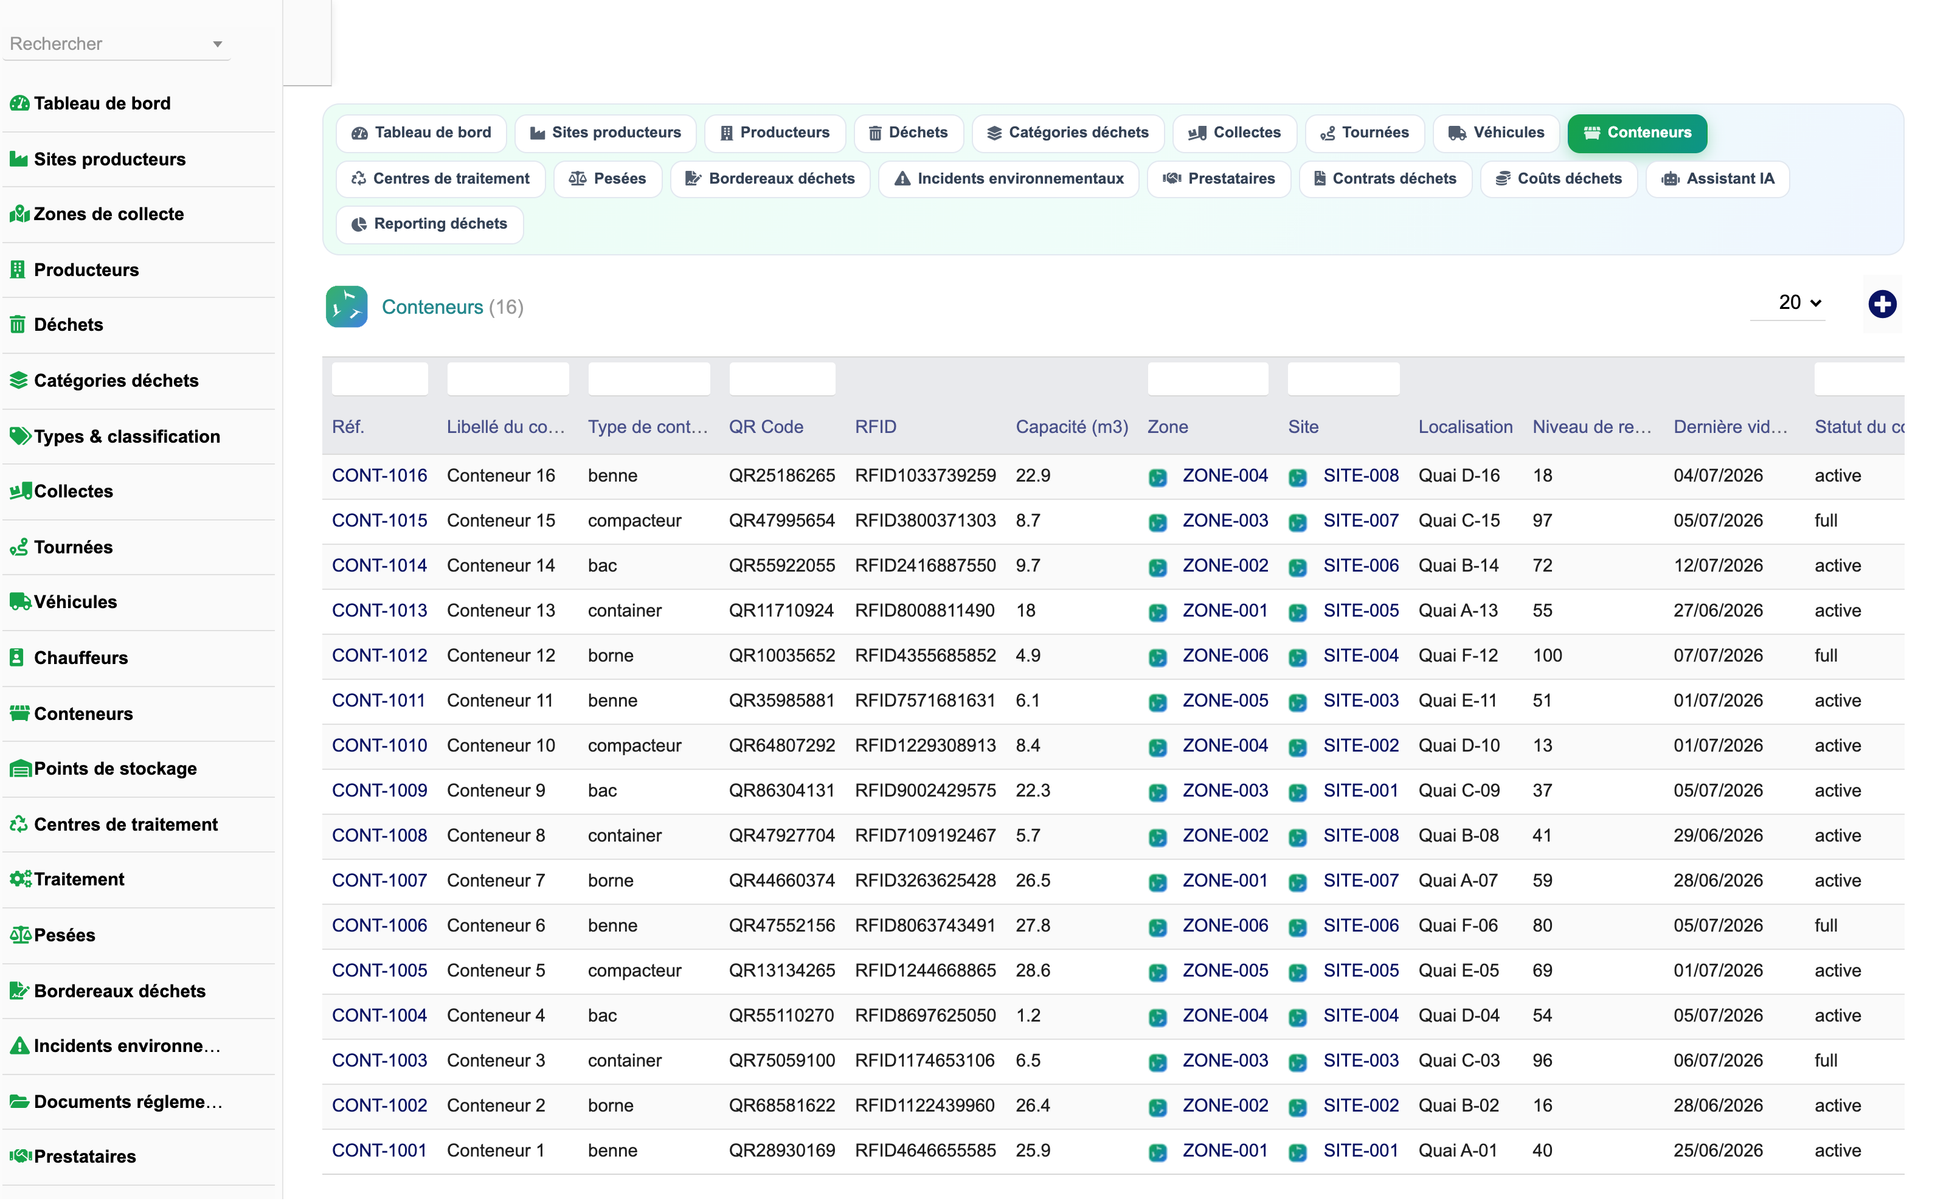The image size is (1946, 1204).
Task: Follow the SITE-005 link in CONT-1013 row
Action: click(1361, 611)
